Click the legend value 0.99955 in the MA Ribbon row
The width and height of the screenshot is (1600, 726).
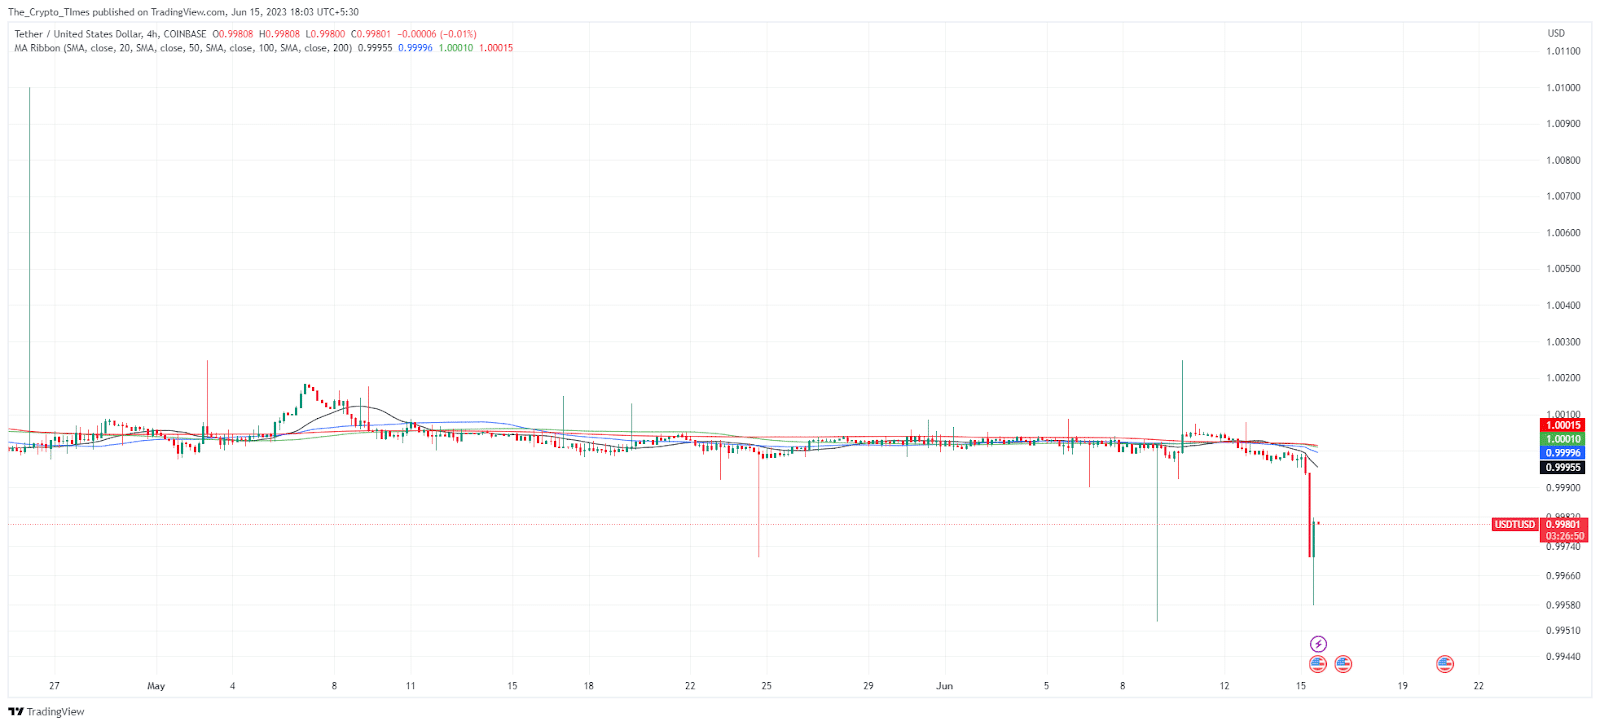(375, 48)
